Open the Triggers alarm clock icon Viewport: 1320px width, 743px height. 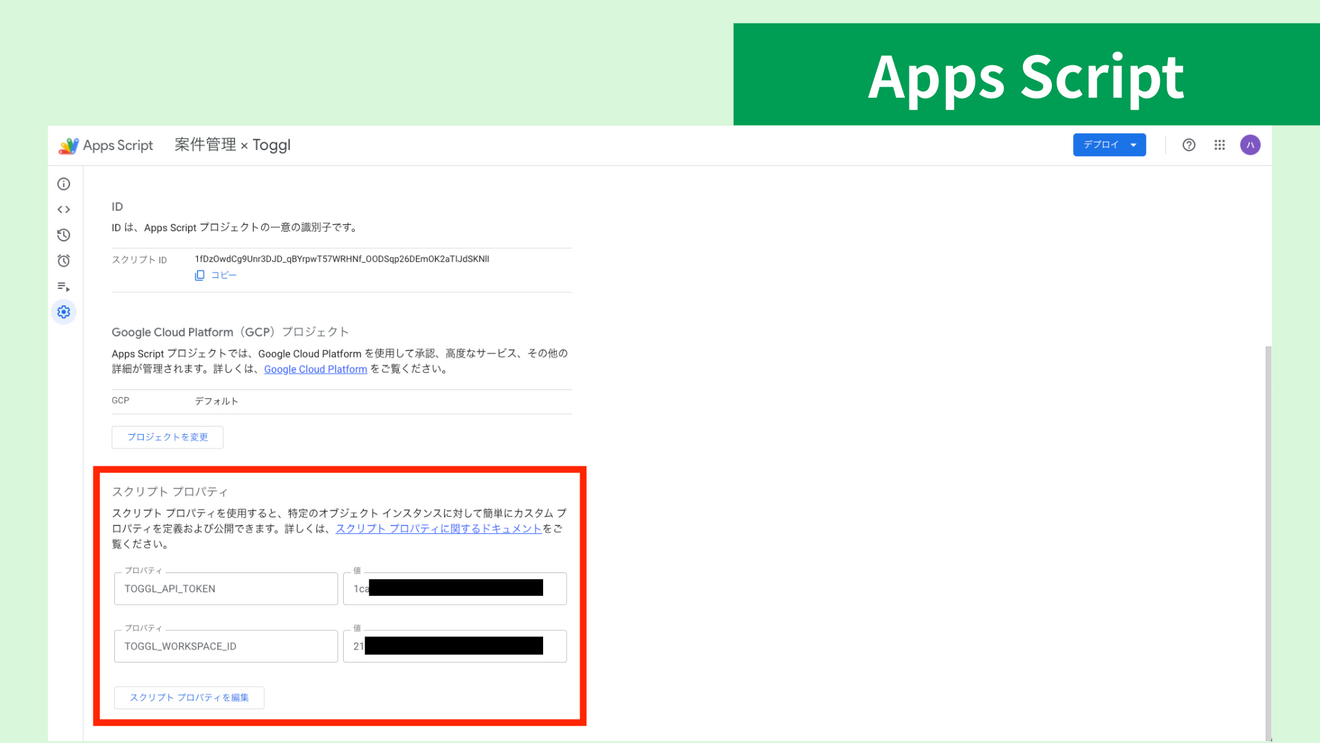tap(64, 261)
